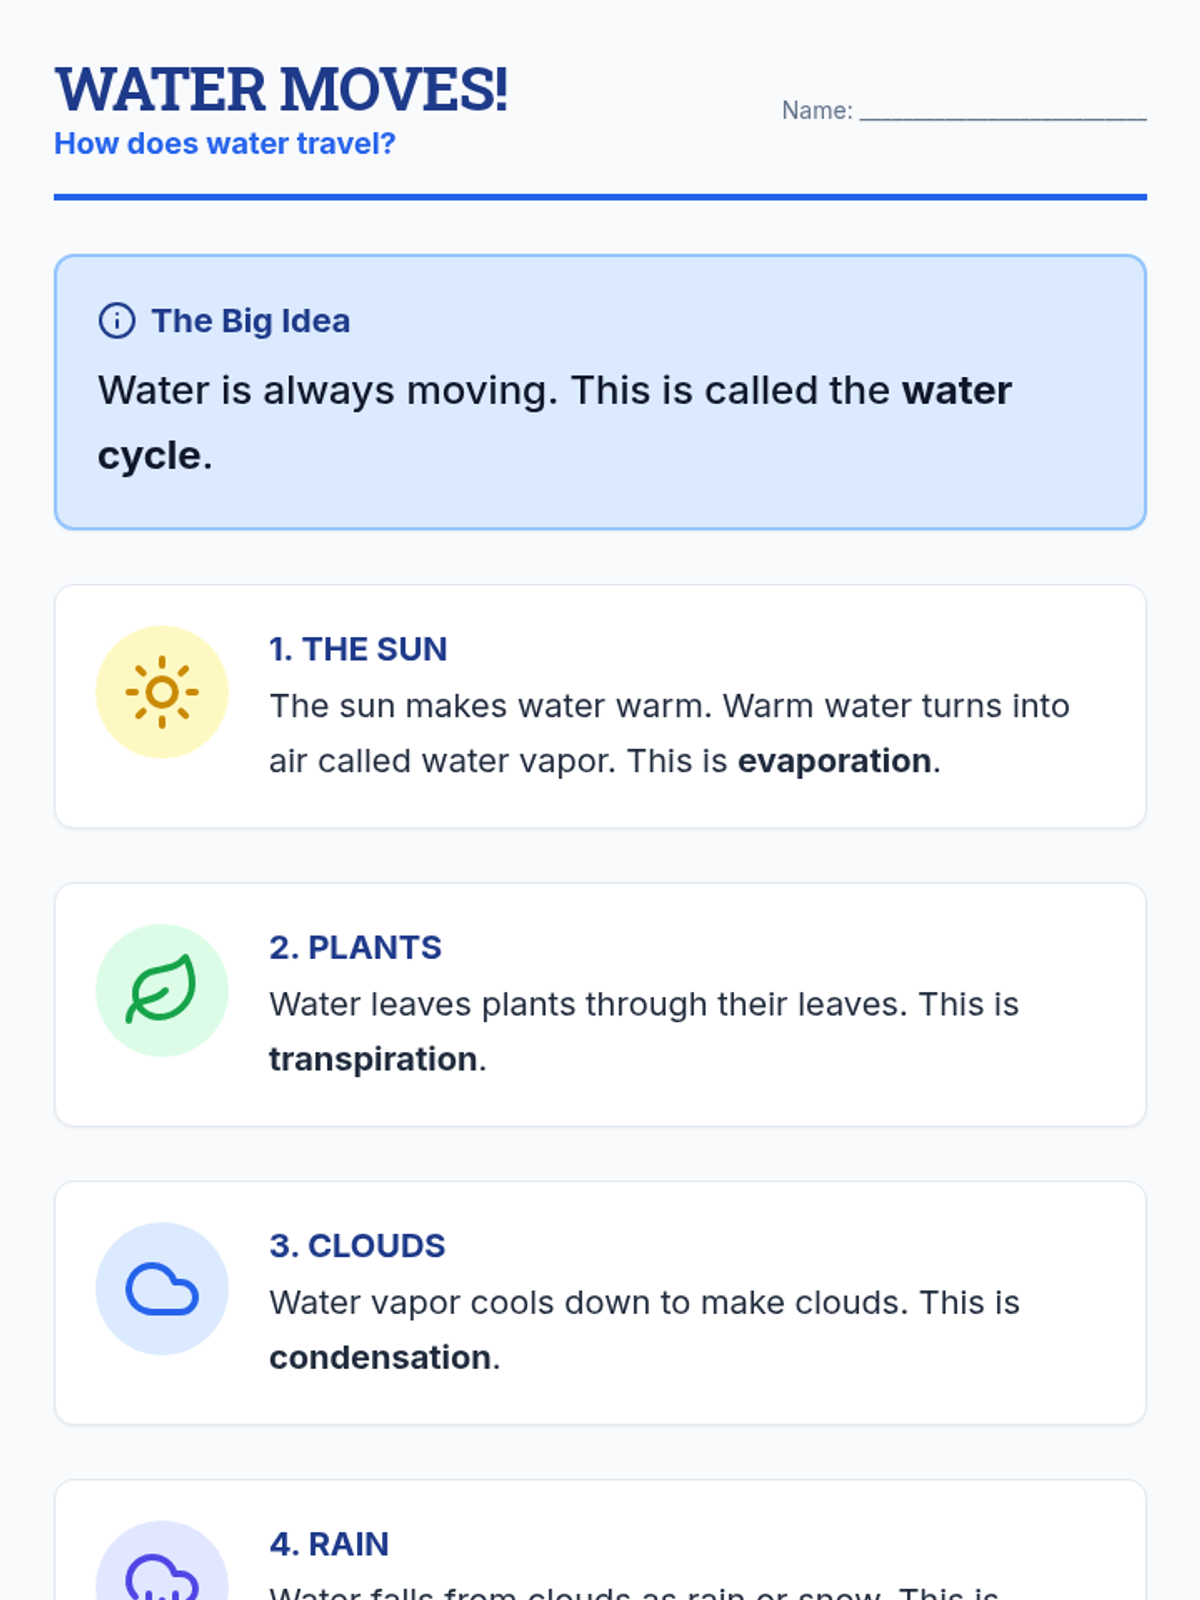Image resolution: width=1200 pixels, height=1600 pixels.
Task: Click the bold word transpiration
Action: pyautogui.click(x=373, y=1059)
